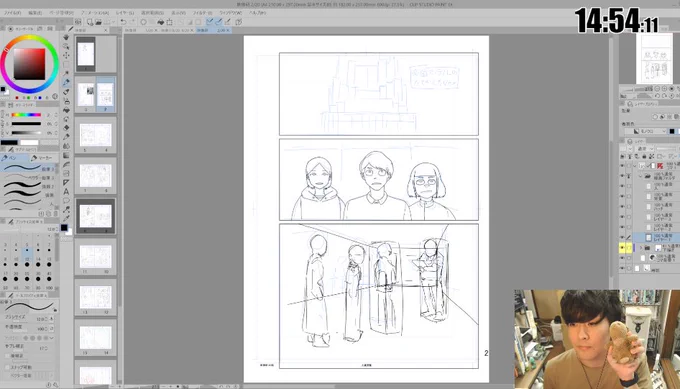Click the Navigator zoom-in icon

(664, 89)
